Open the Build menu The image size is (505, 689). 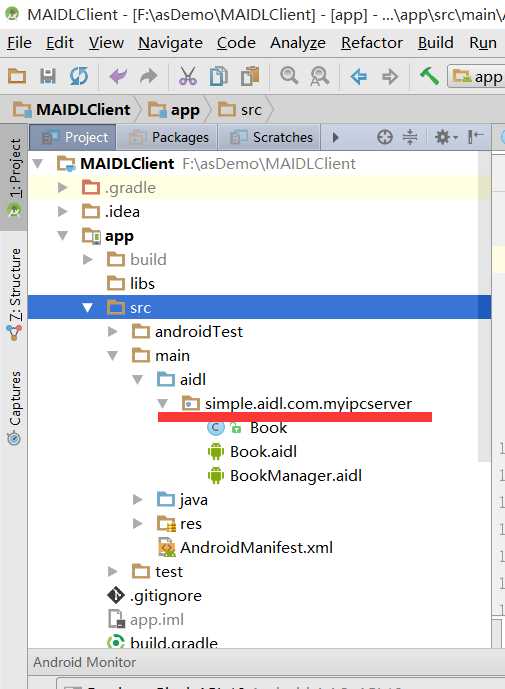coord(436,43)
